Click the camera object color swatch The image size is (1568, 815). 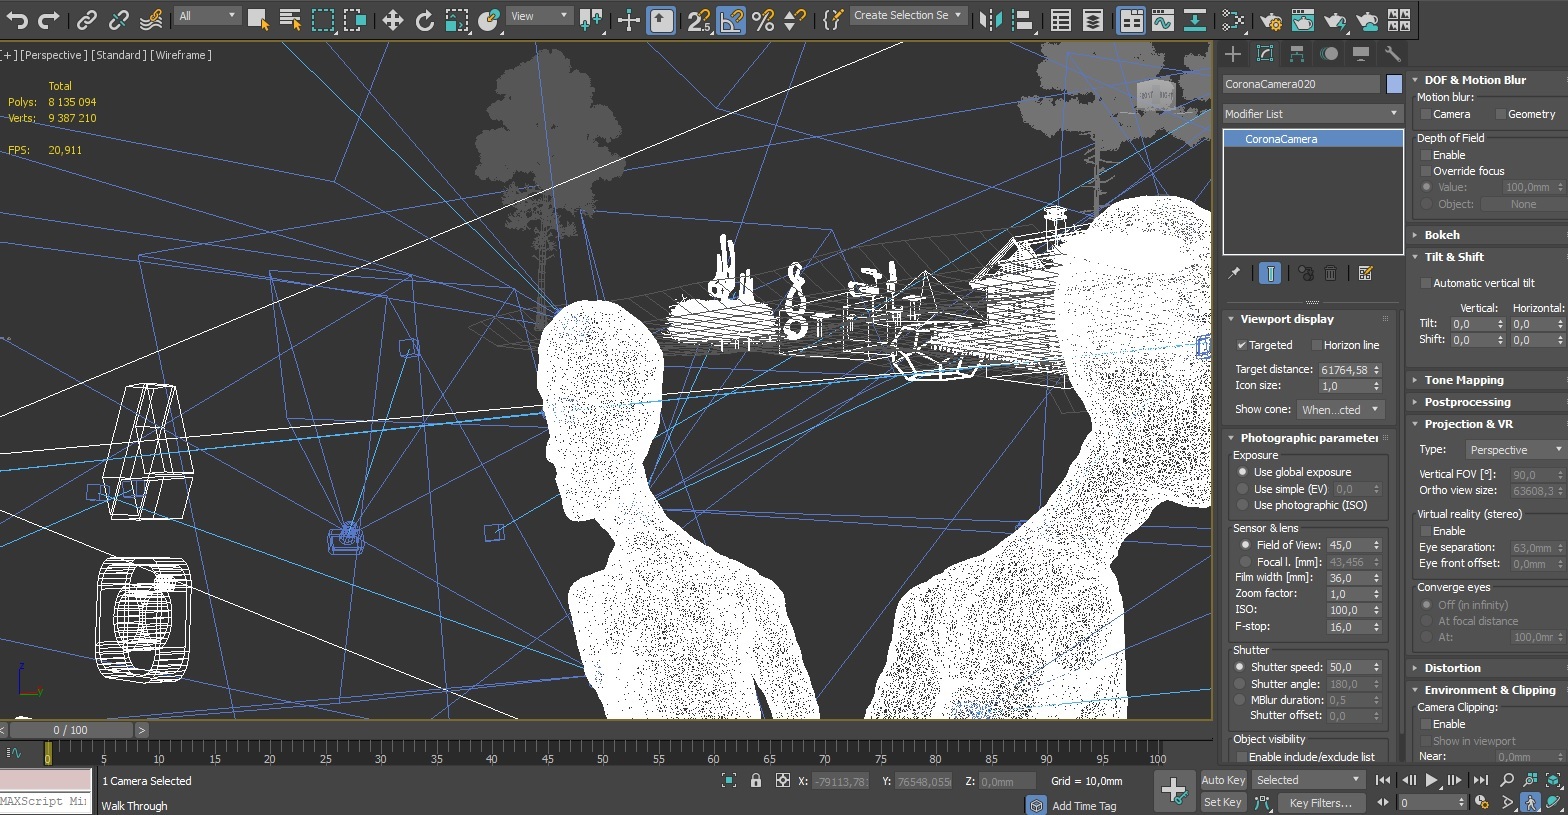click(1394, 84)
